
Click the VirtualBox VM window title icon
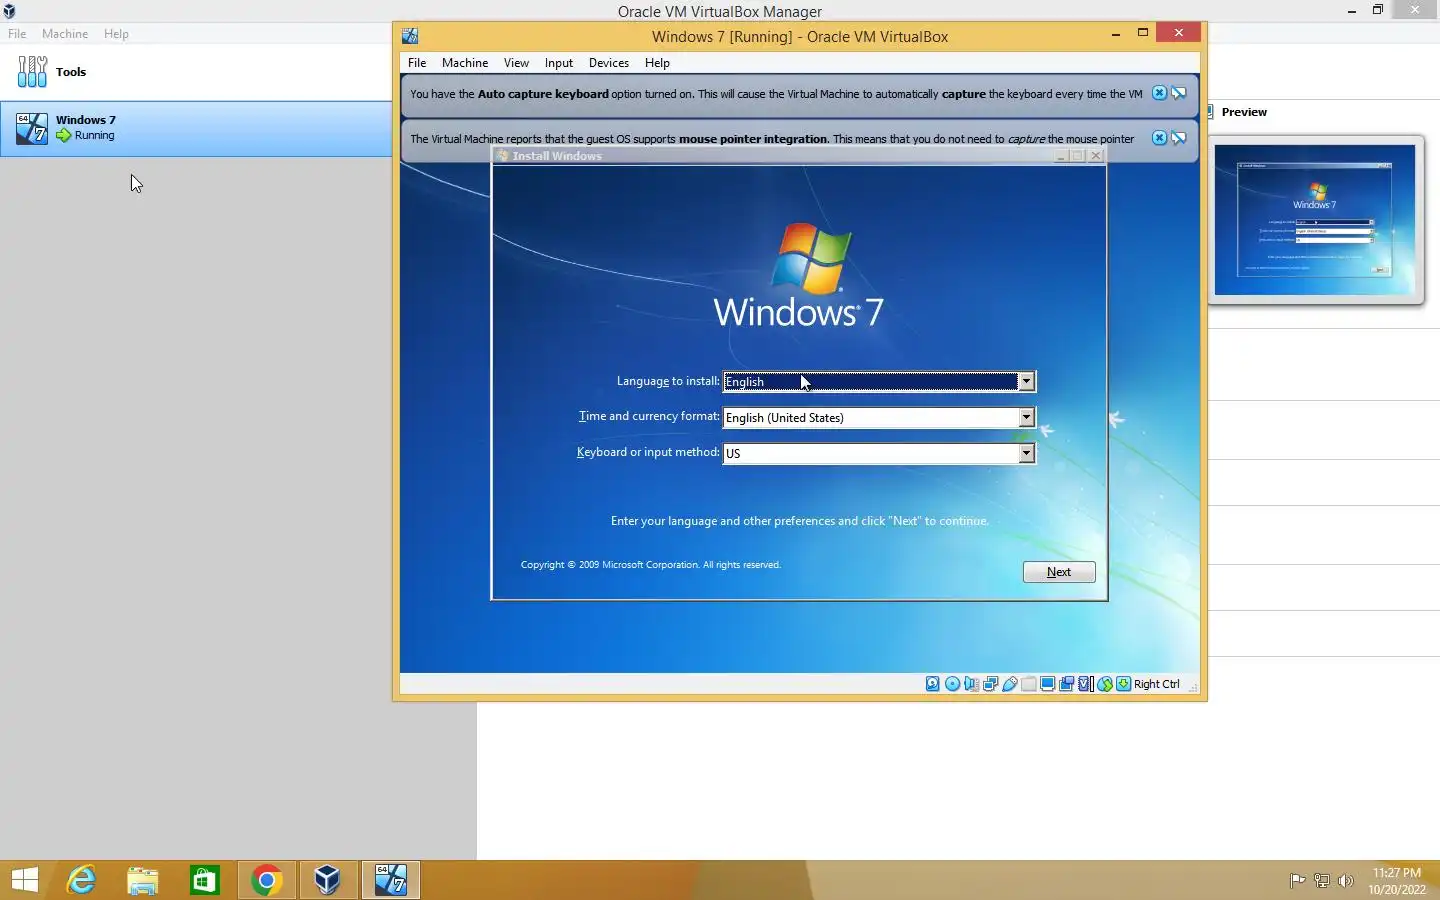pos(410,36)
